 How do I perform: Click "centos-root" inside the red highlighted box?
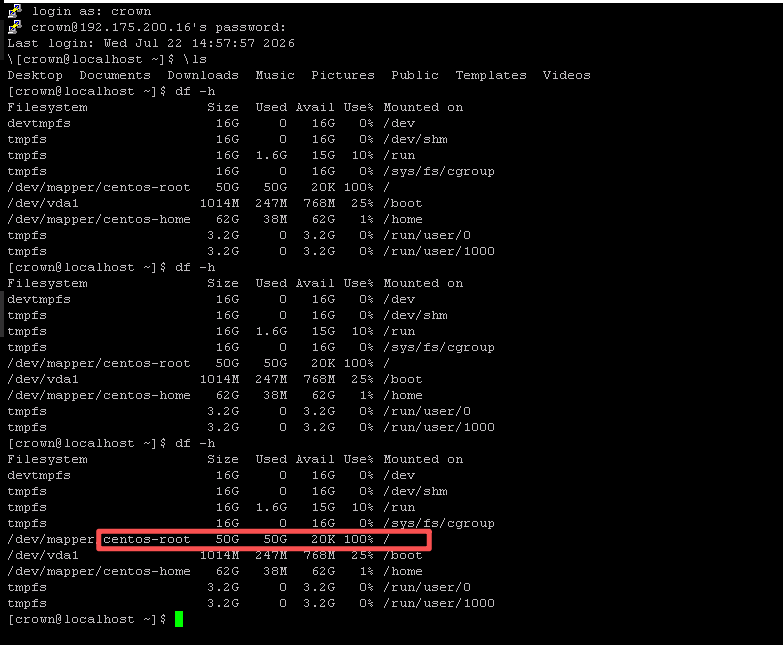147,539
